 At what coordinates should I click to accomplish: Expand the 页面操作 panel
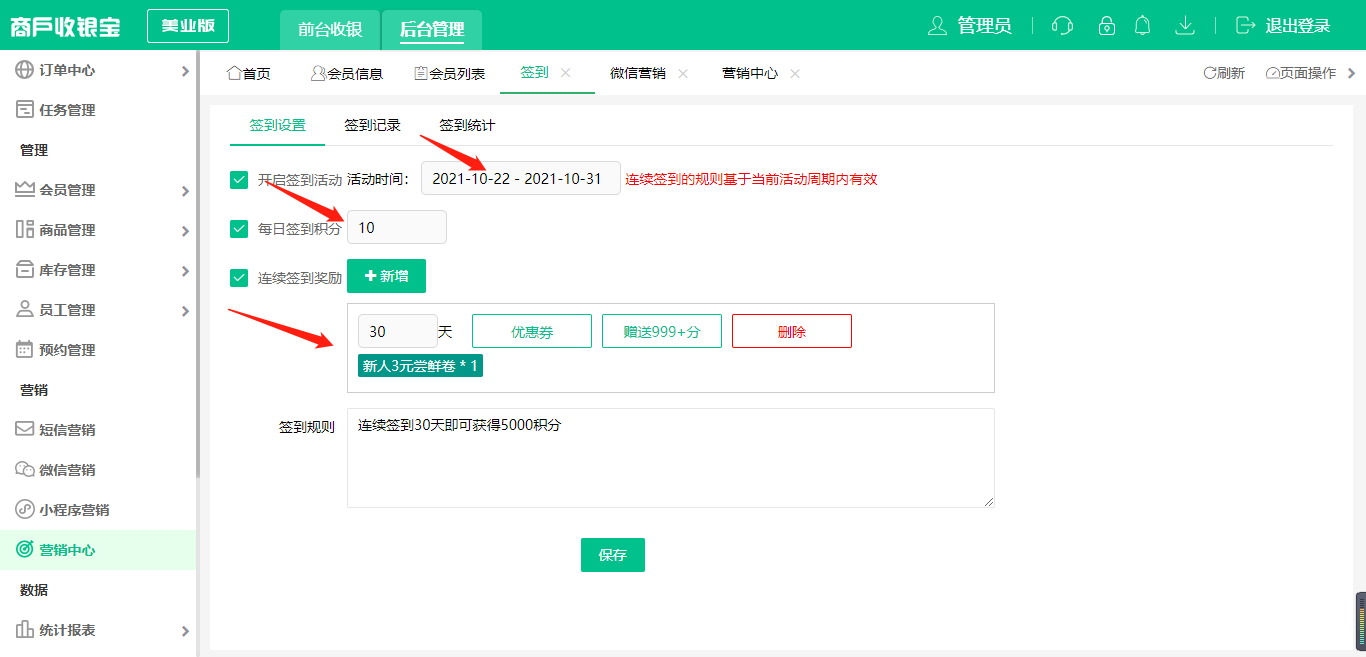pos(1301,72)
